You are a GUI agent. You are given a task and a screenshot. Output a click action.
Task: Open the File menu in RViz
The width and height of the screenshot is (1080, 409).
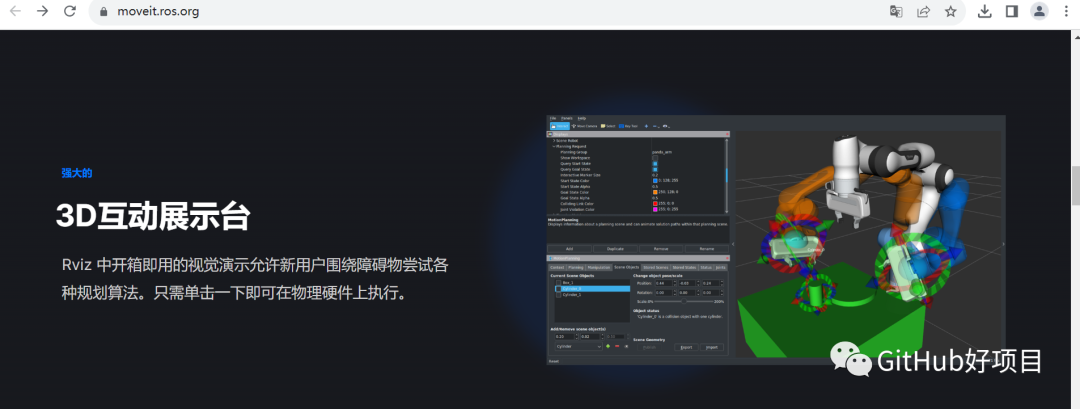coord(552,118)
